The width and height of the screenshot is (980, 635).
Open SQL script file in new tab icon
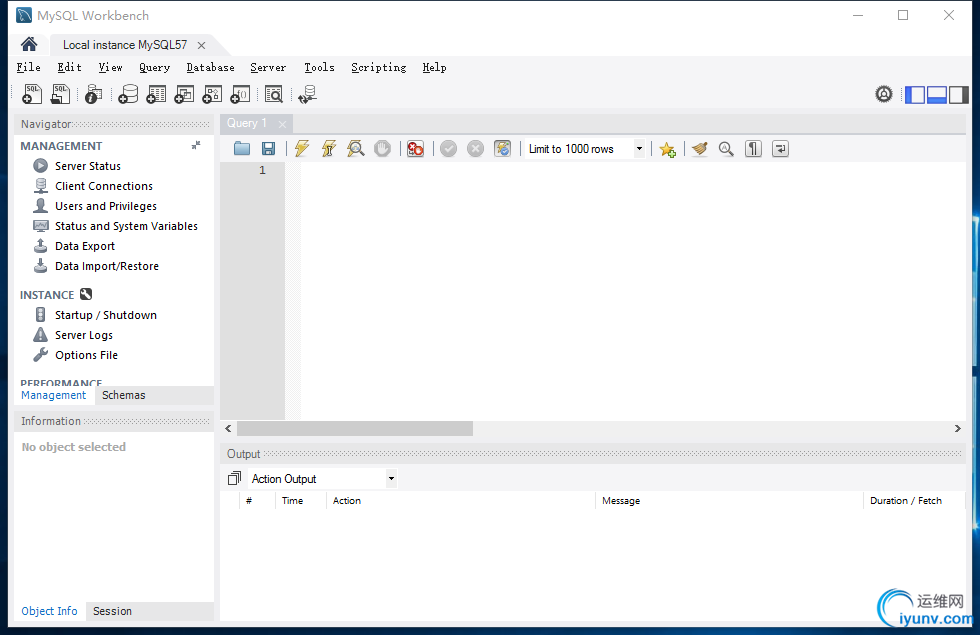[x=60, y=94]
